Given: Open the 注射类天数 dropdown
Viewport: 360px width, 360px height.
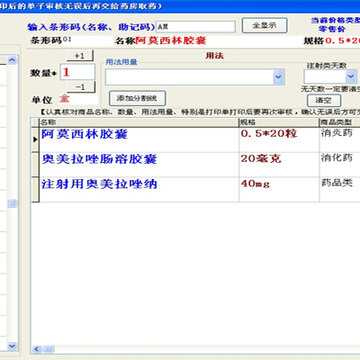Looking at the screenshot, I should (351, 77).
